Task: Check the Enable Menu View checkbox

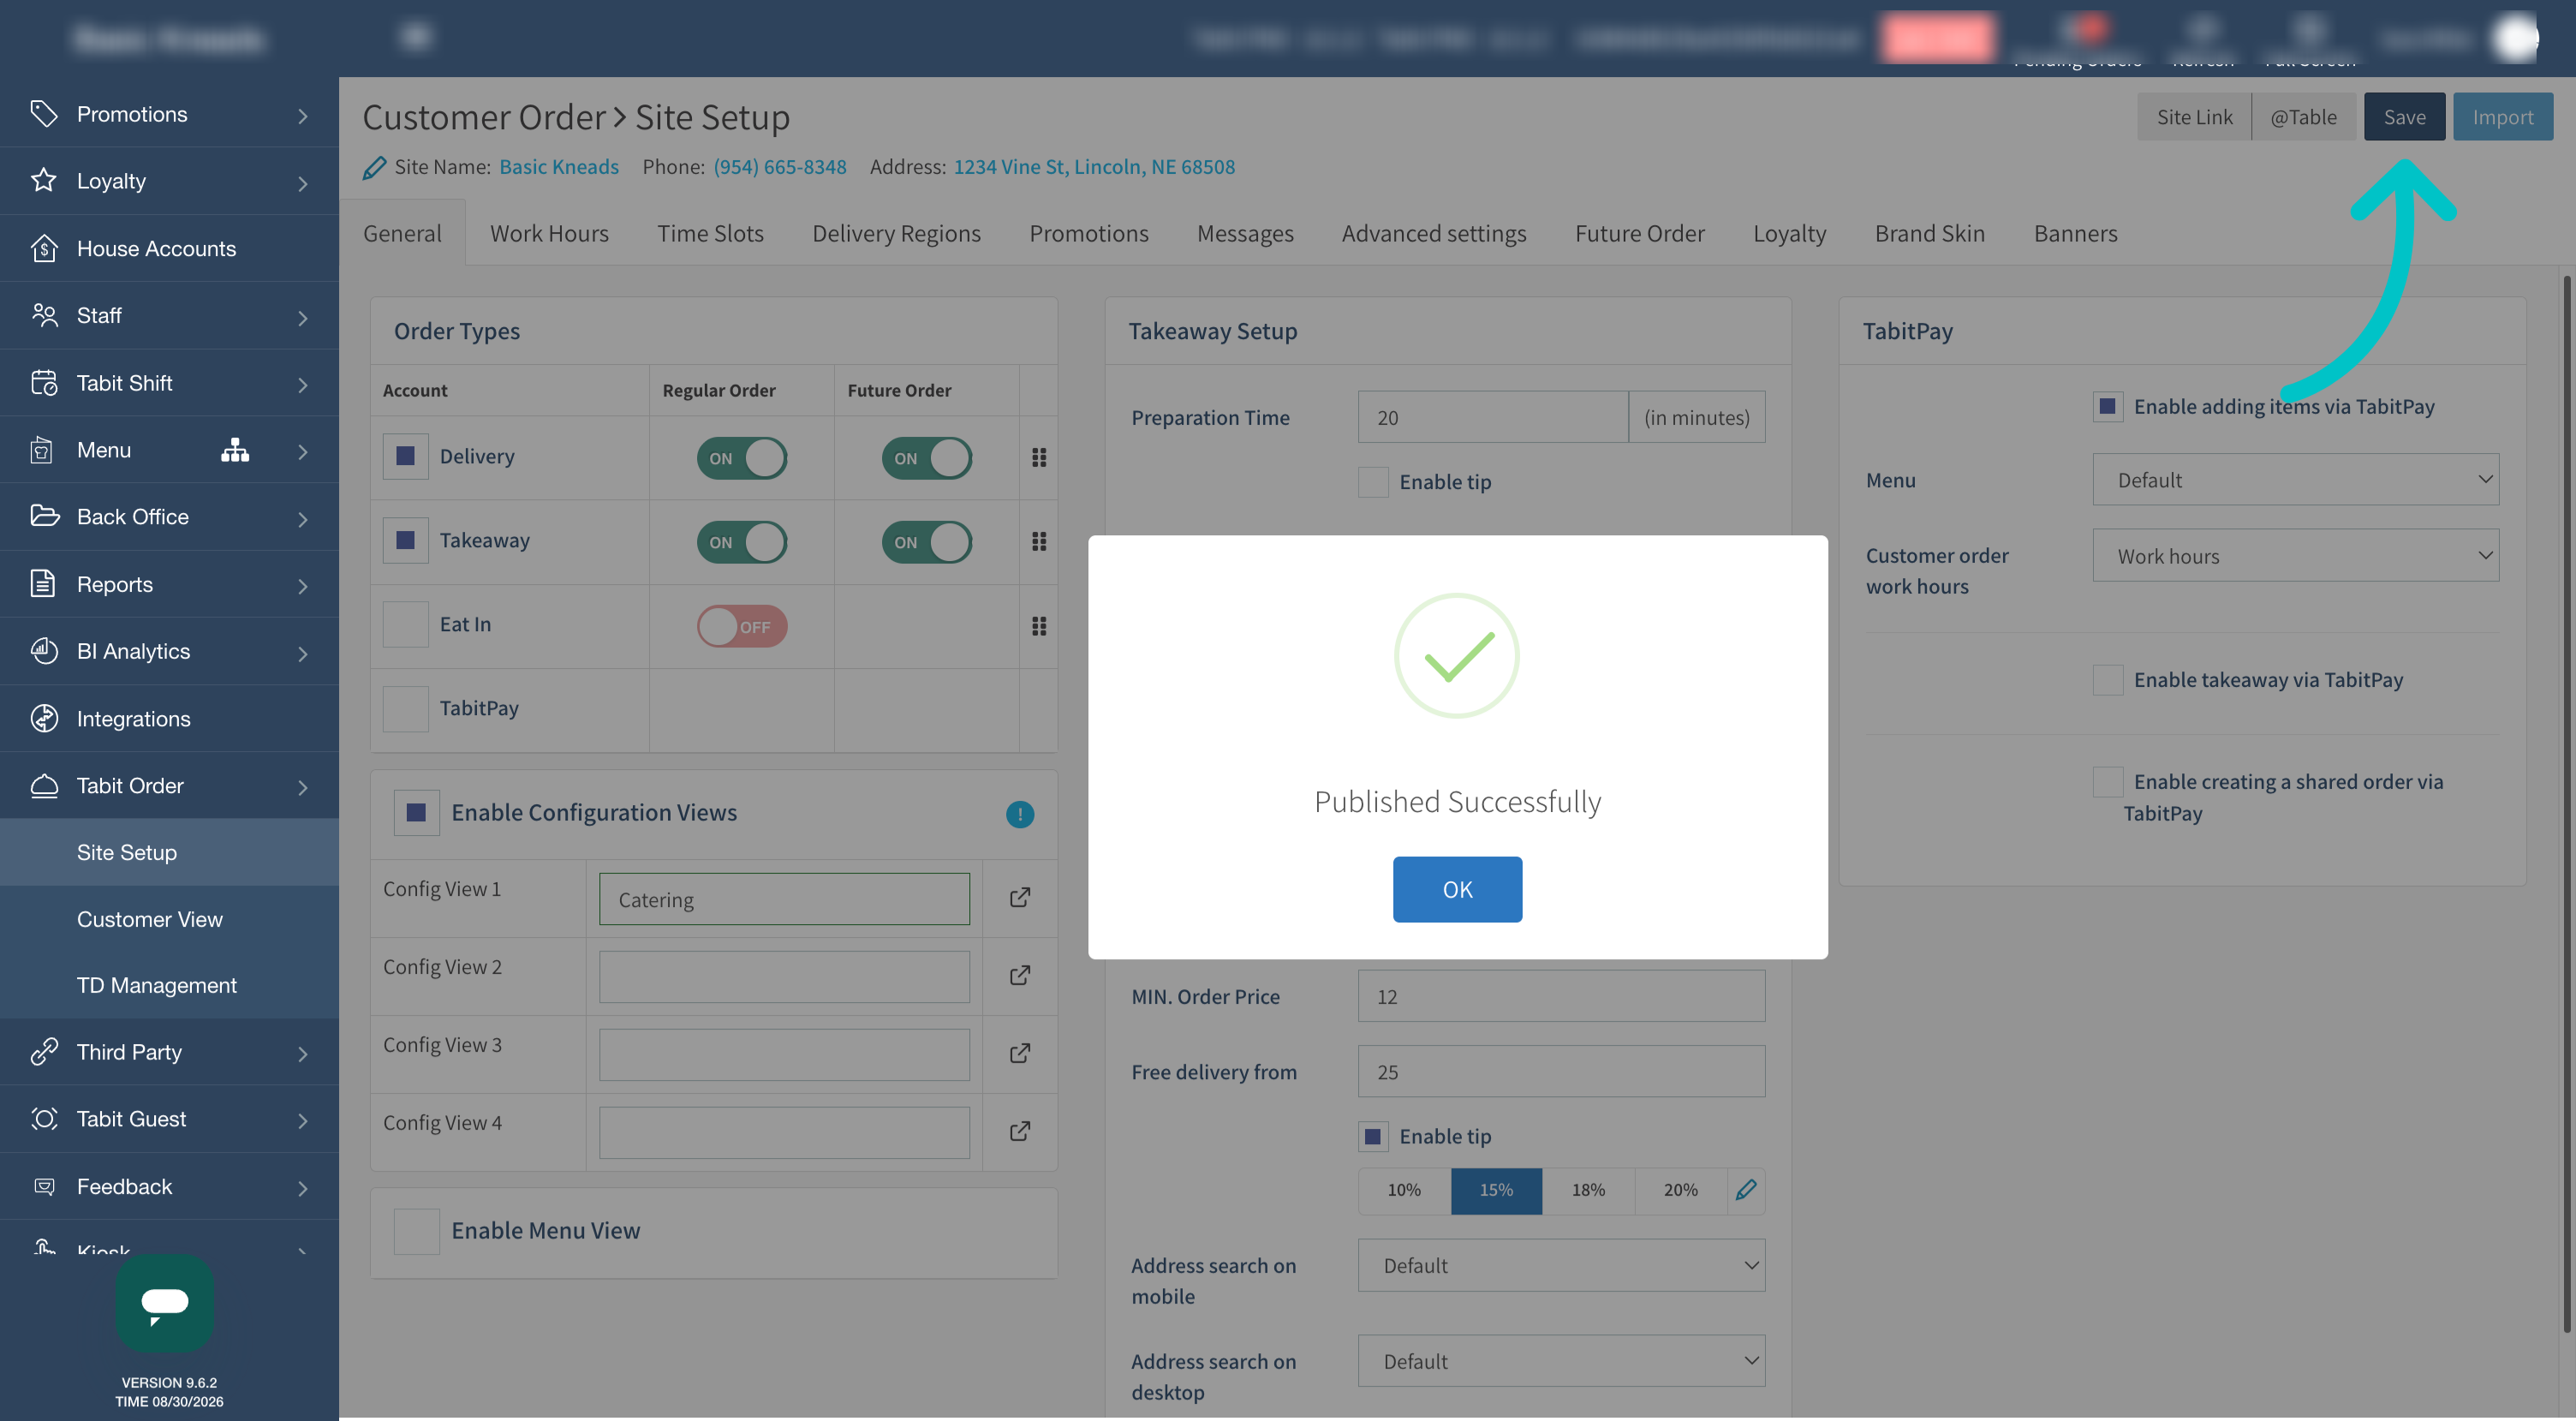Action: (416, 1231)
